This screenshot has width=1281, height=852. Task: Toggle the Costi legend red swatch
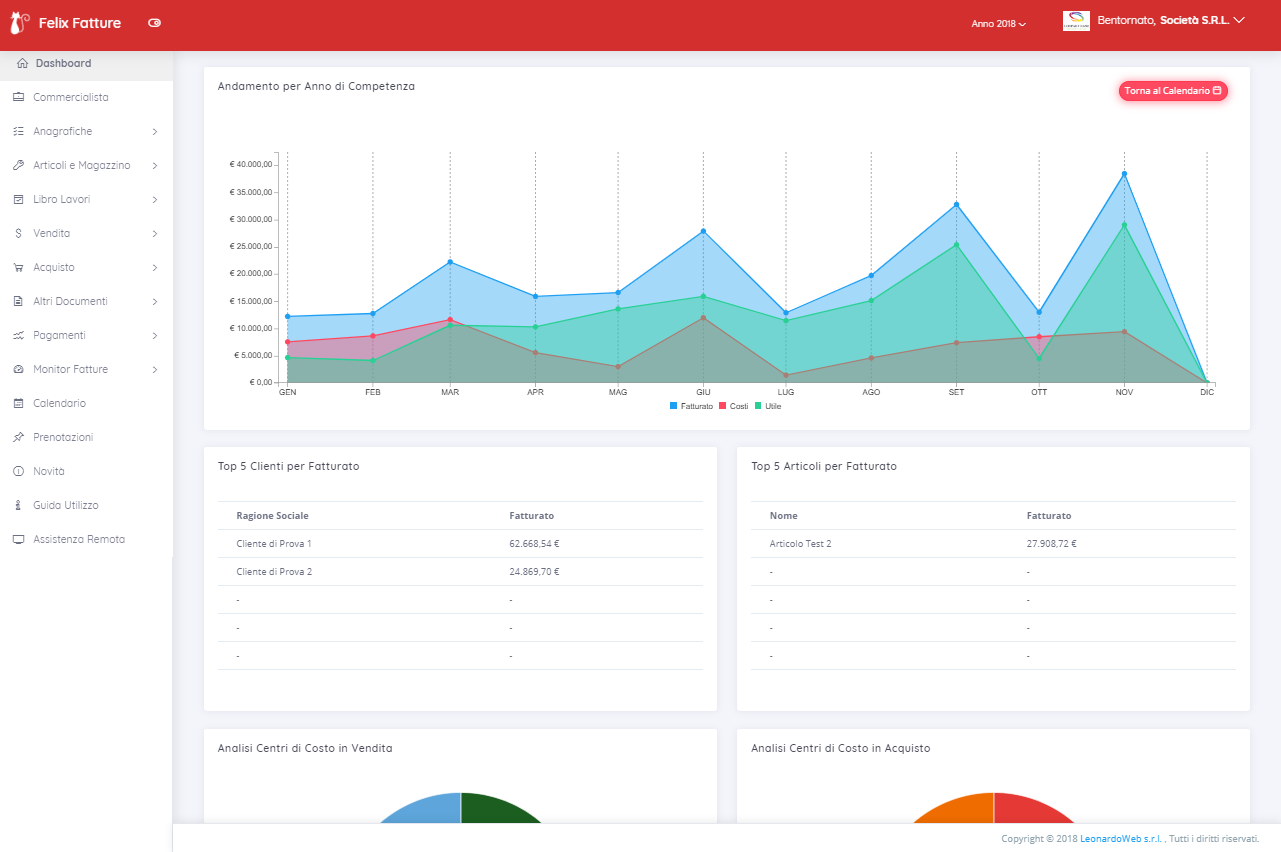[722, 406]
